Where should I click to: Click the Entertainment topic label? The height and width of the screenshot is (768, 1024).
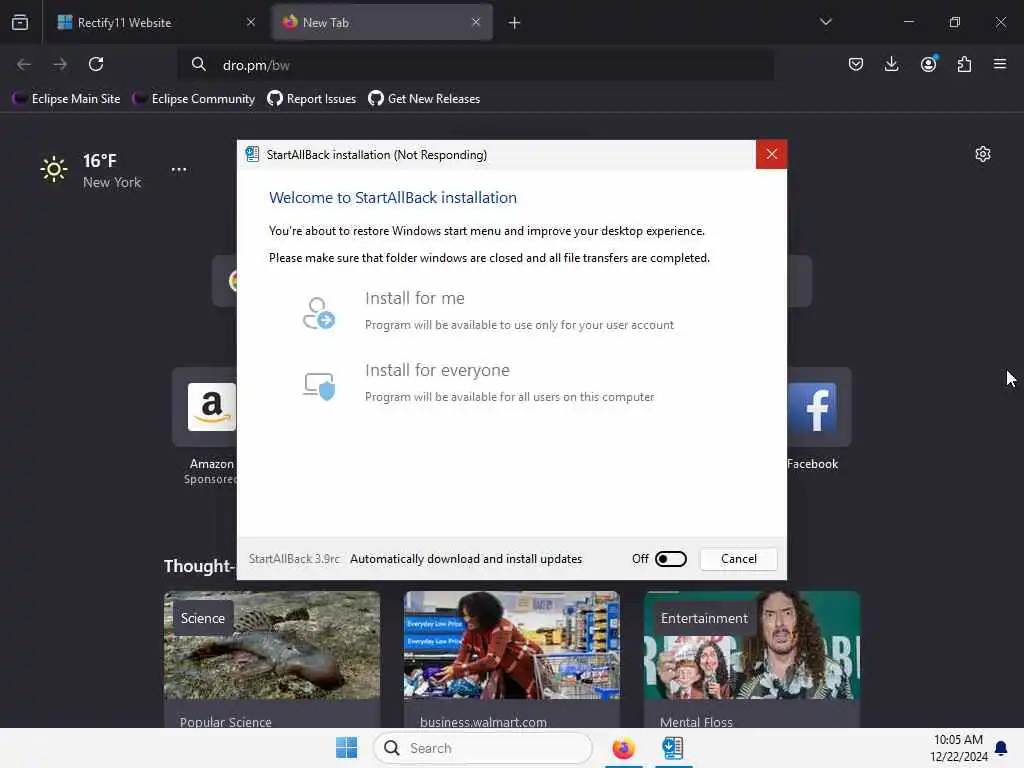click(704, 618)
